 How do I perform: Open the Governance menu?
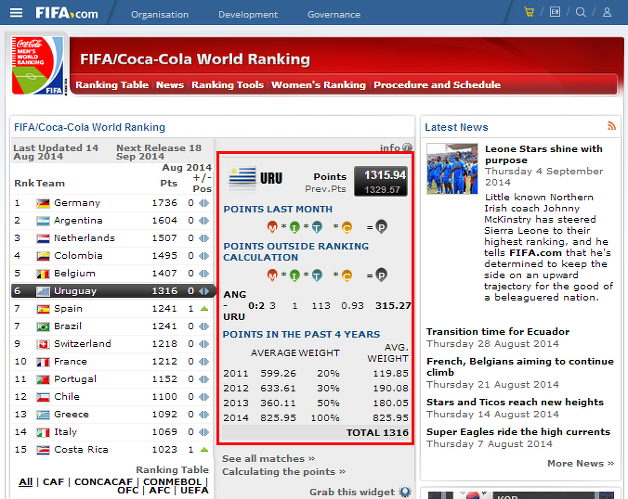[334, 14]
